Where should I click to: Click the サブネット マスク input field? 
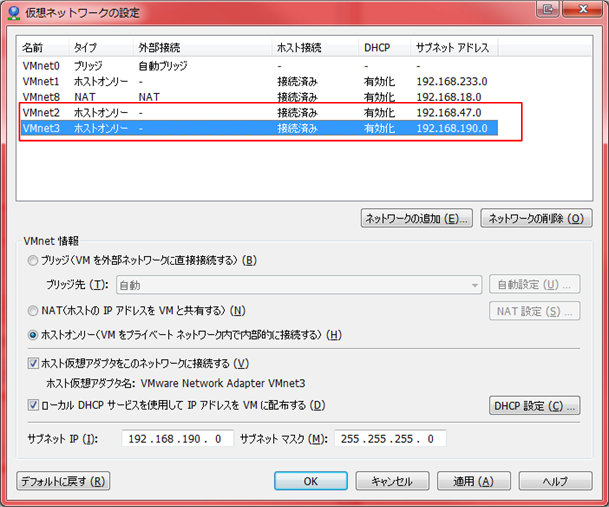tap(390, 439)
